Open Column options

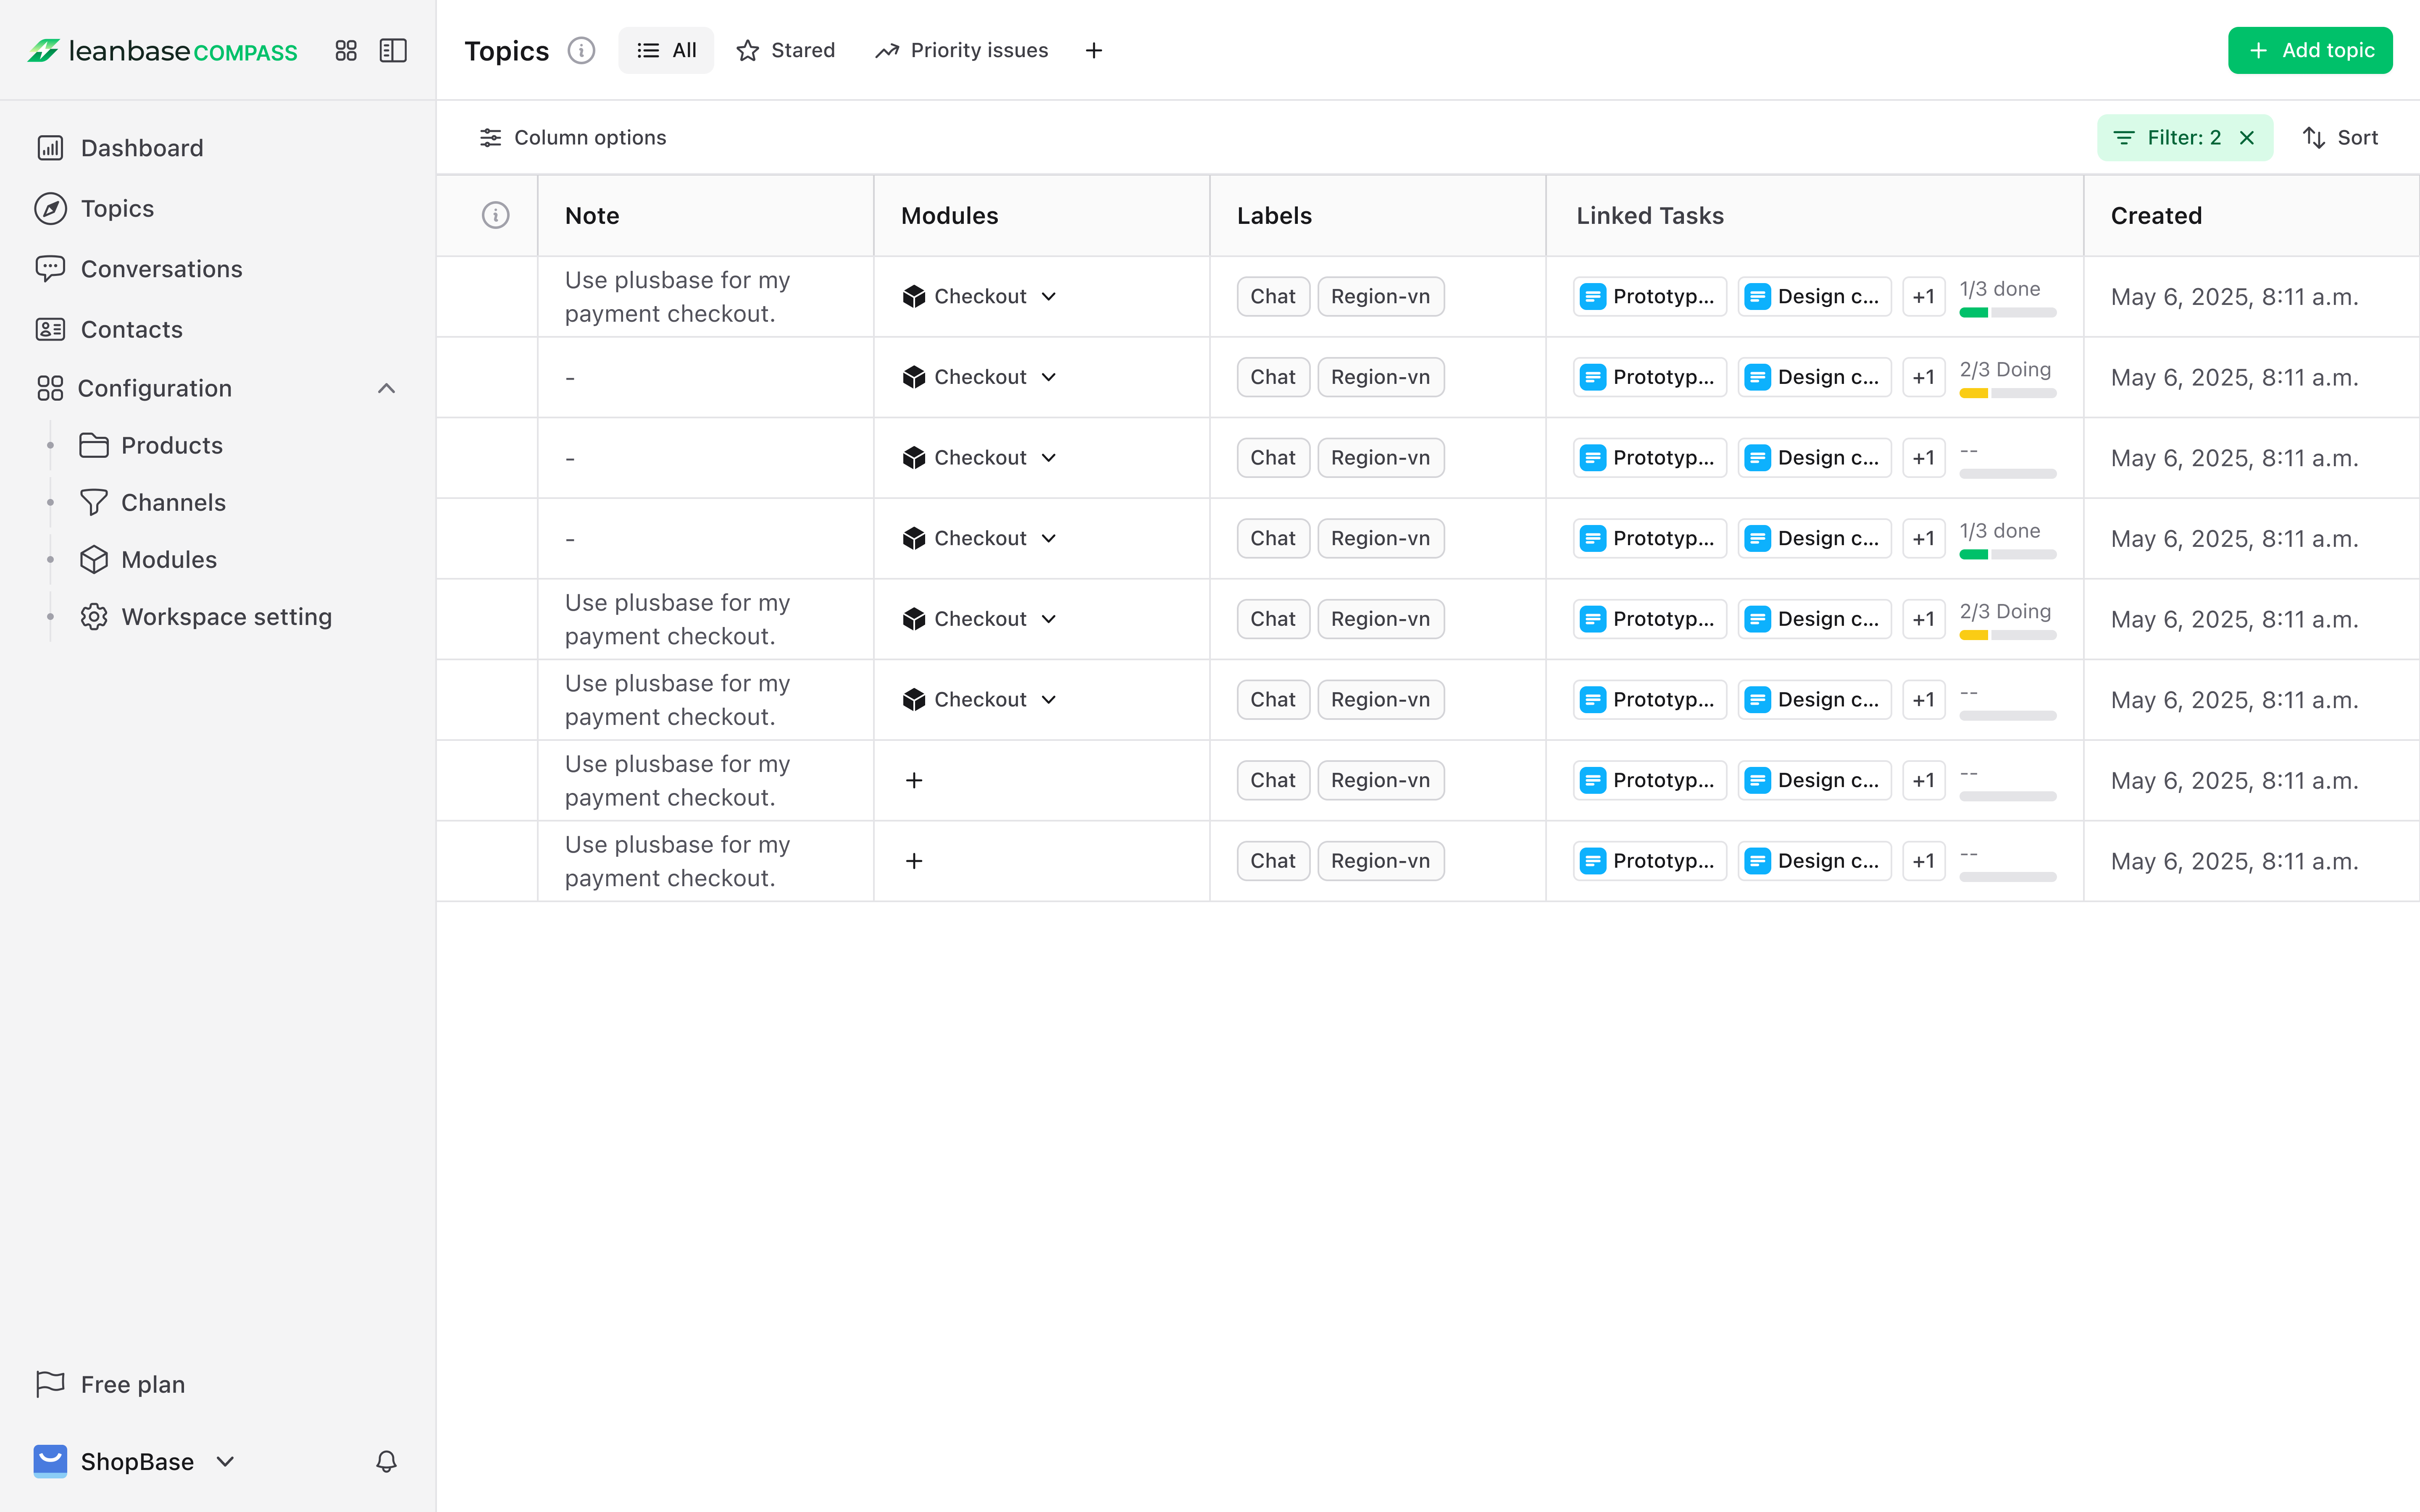tap(573, 138)
